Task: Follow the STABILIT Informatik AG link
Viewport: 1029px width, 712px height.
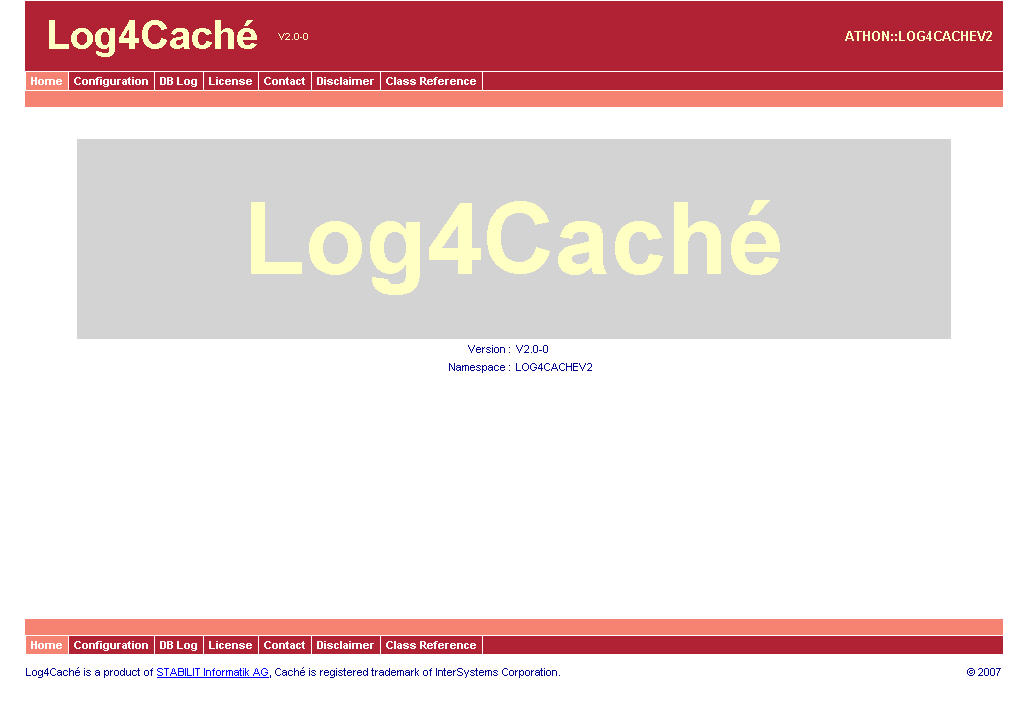Action: click(x=213, y=672)
